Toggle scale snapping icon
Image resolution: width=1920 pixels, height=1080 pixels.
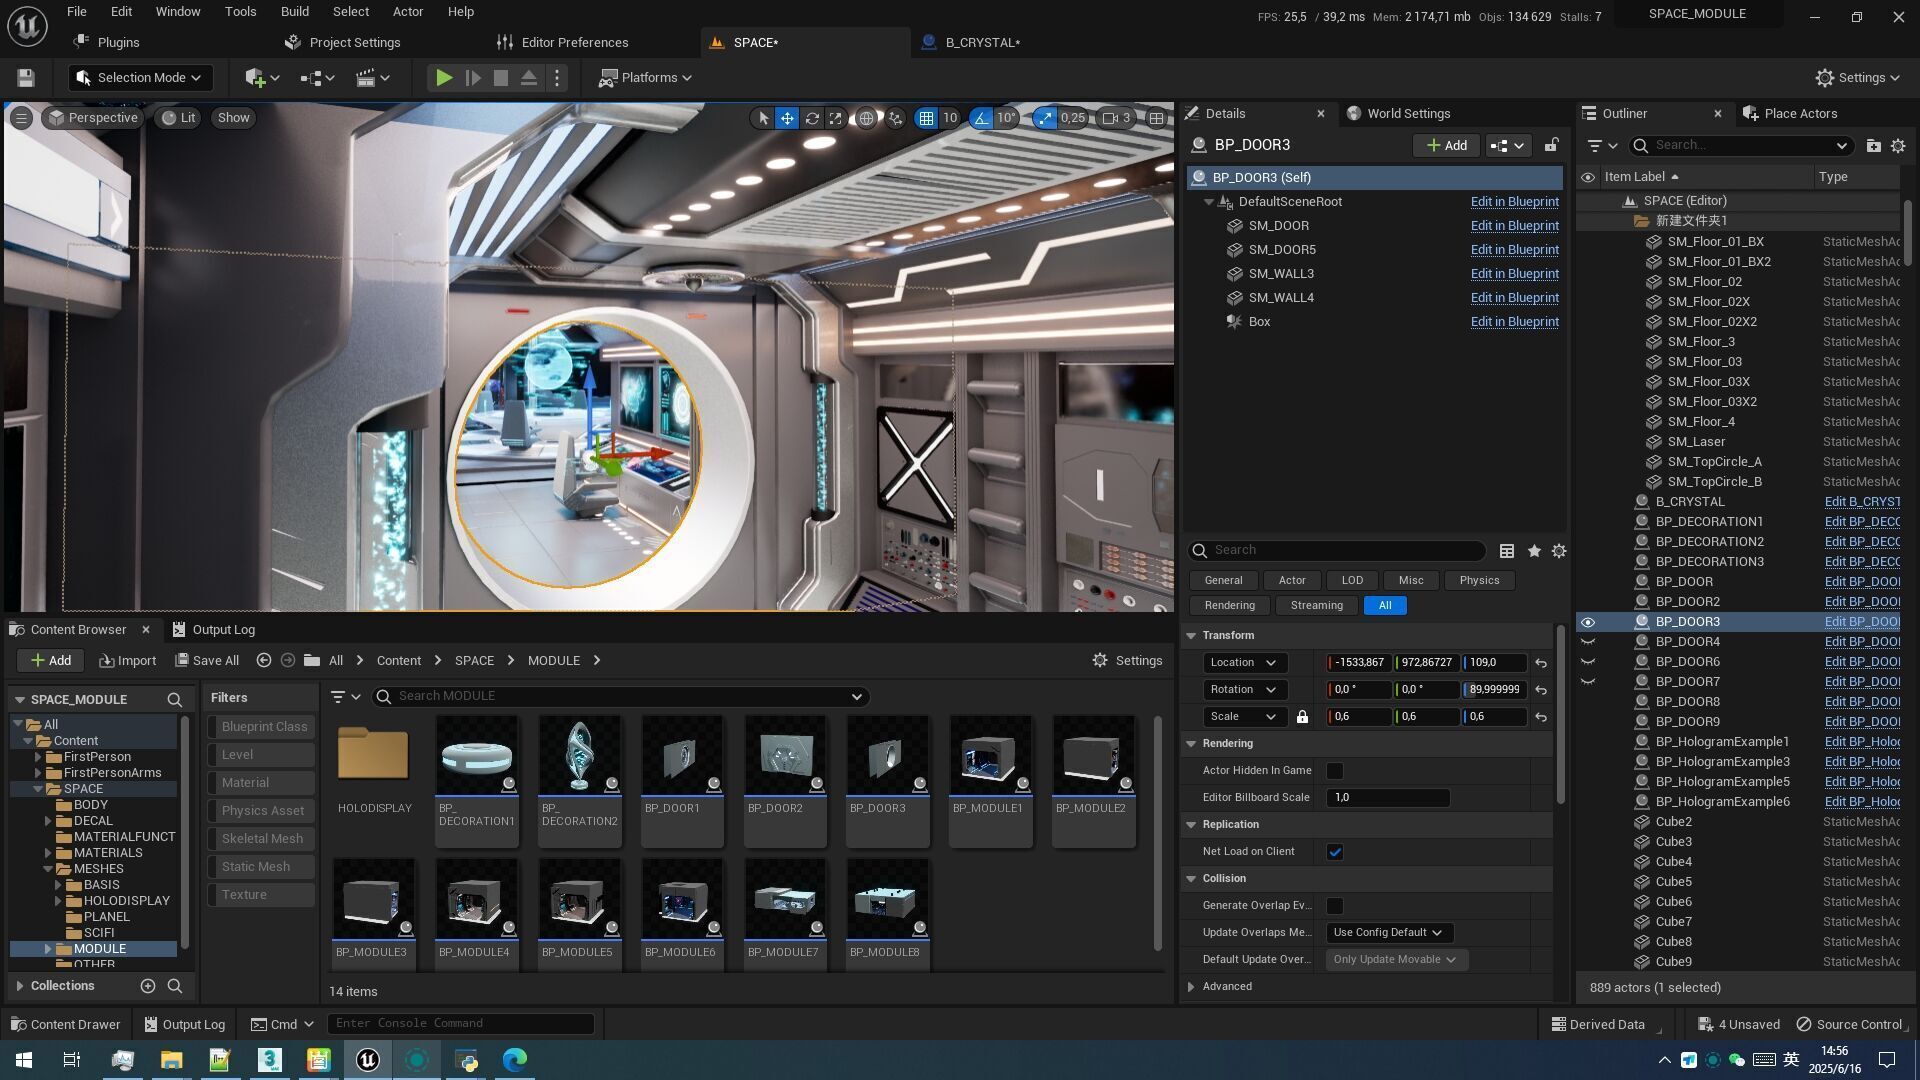1045,118
